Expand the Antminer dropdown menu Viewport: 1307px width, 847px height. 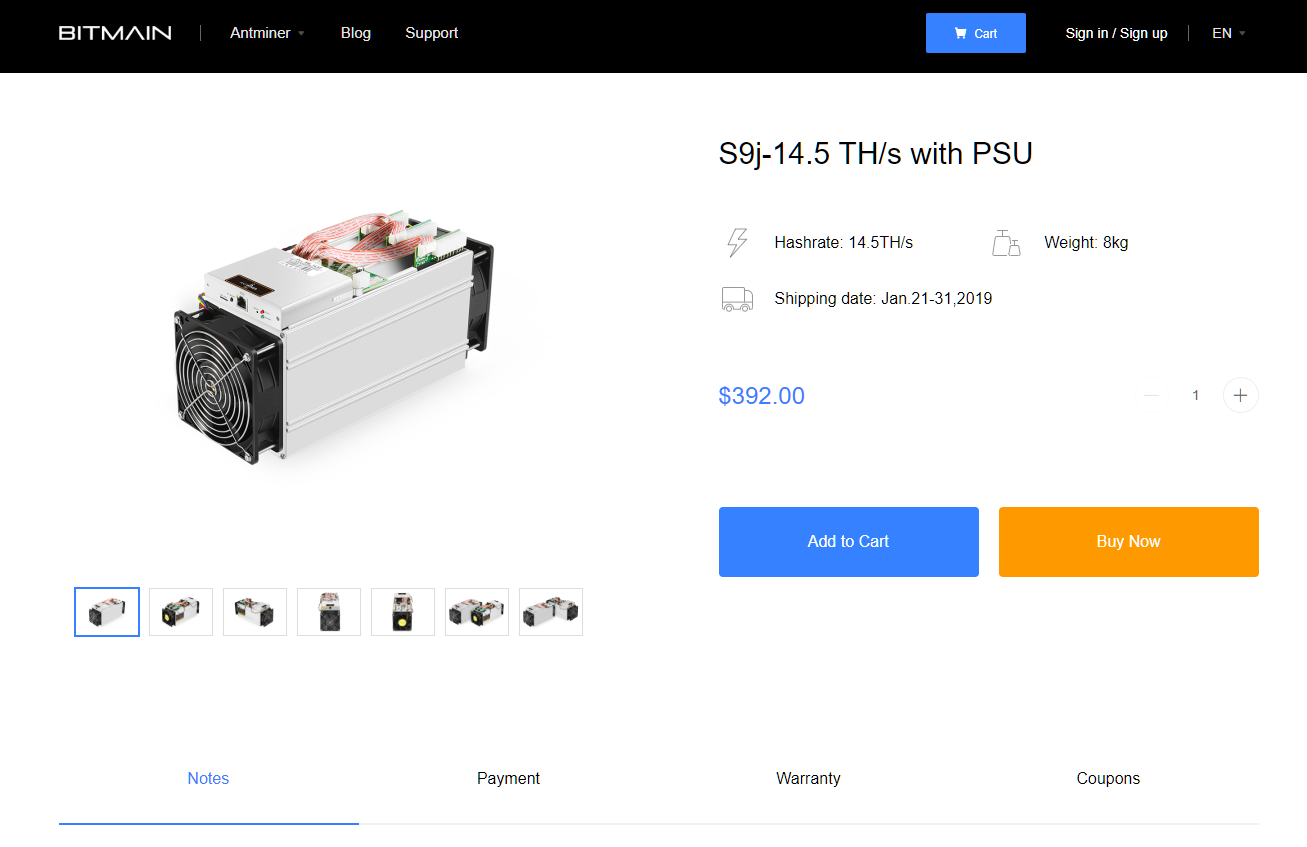[x=267, y=33]
